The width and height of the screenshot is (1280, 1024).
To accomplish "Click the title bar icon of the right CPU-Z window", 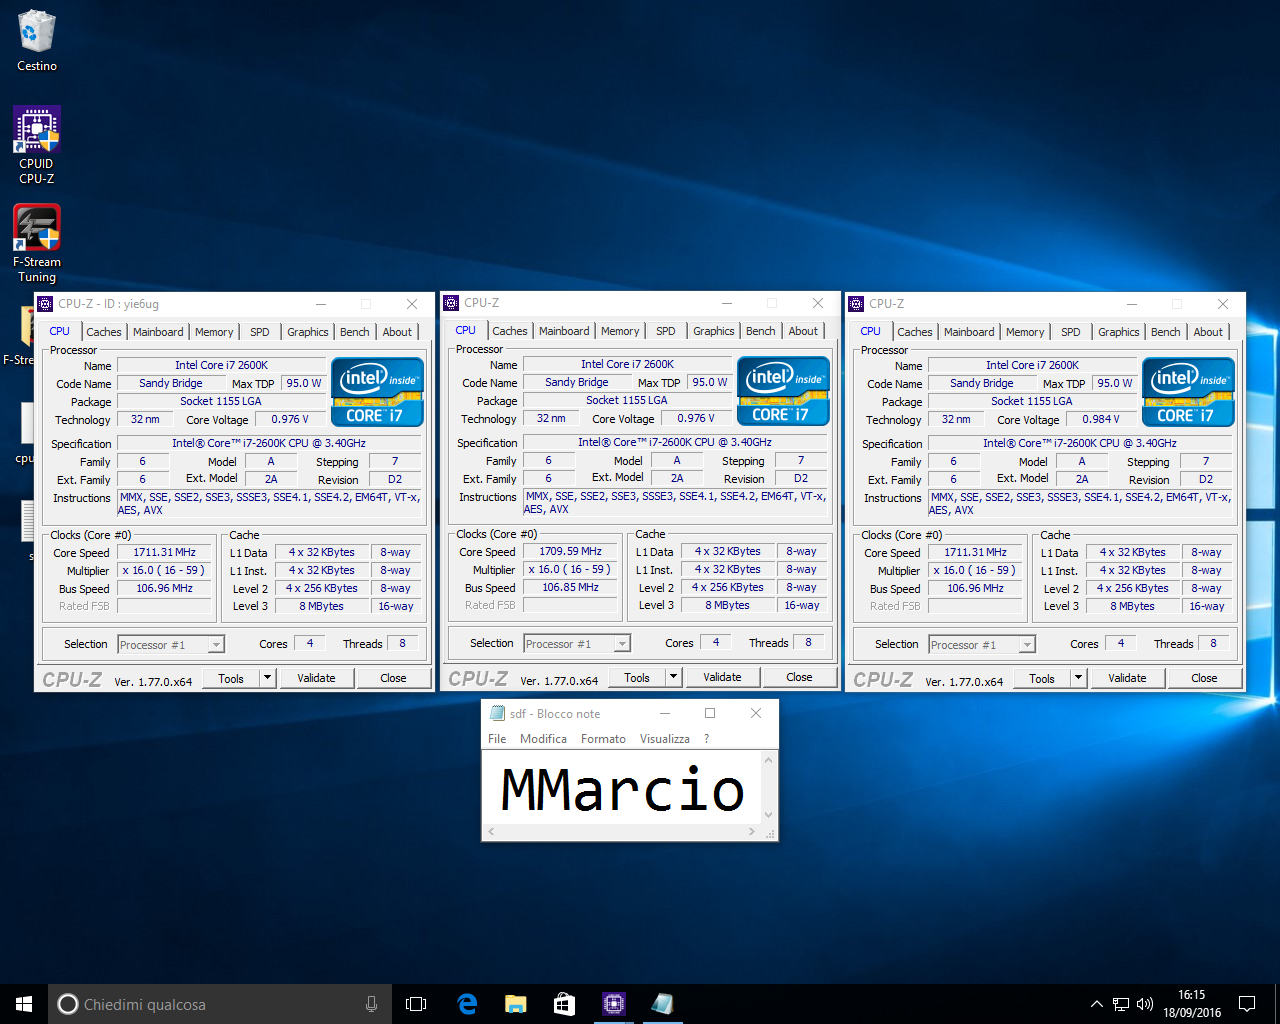I will (856, 304).
